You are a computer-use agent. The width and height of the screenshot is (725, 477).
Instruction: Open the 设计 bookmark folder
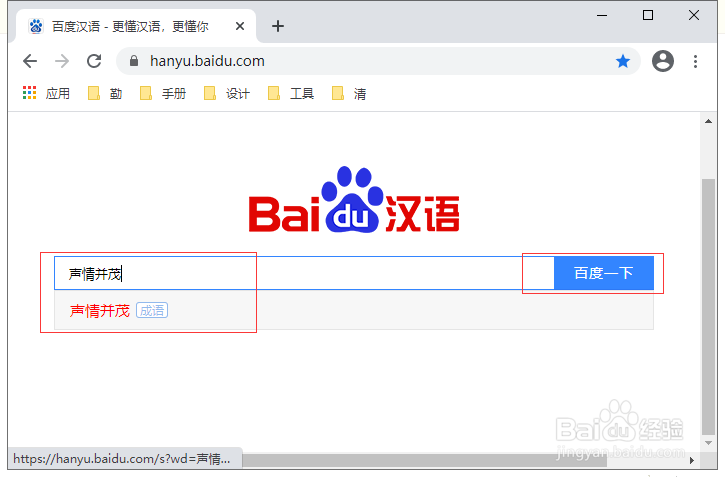point(227,93)
